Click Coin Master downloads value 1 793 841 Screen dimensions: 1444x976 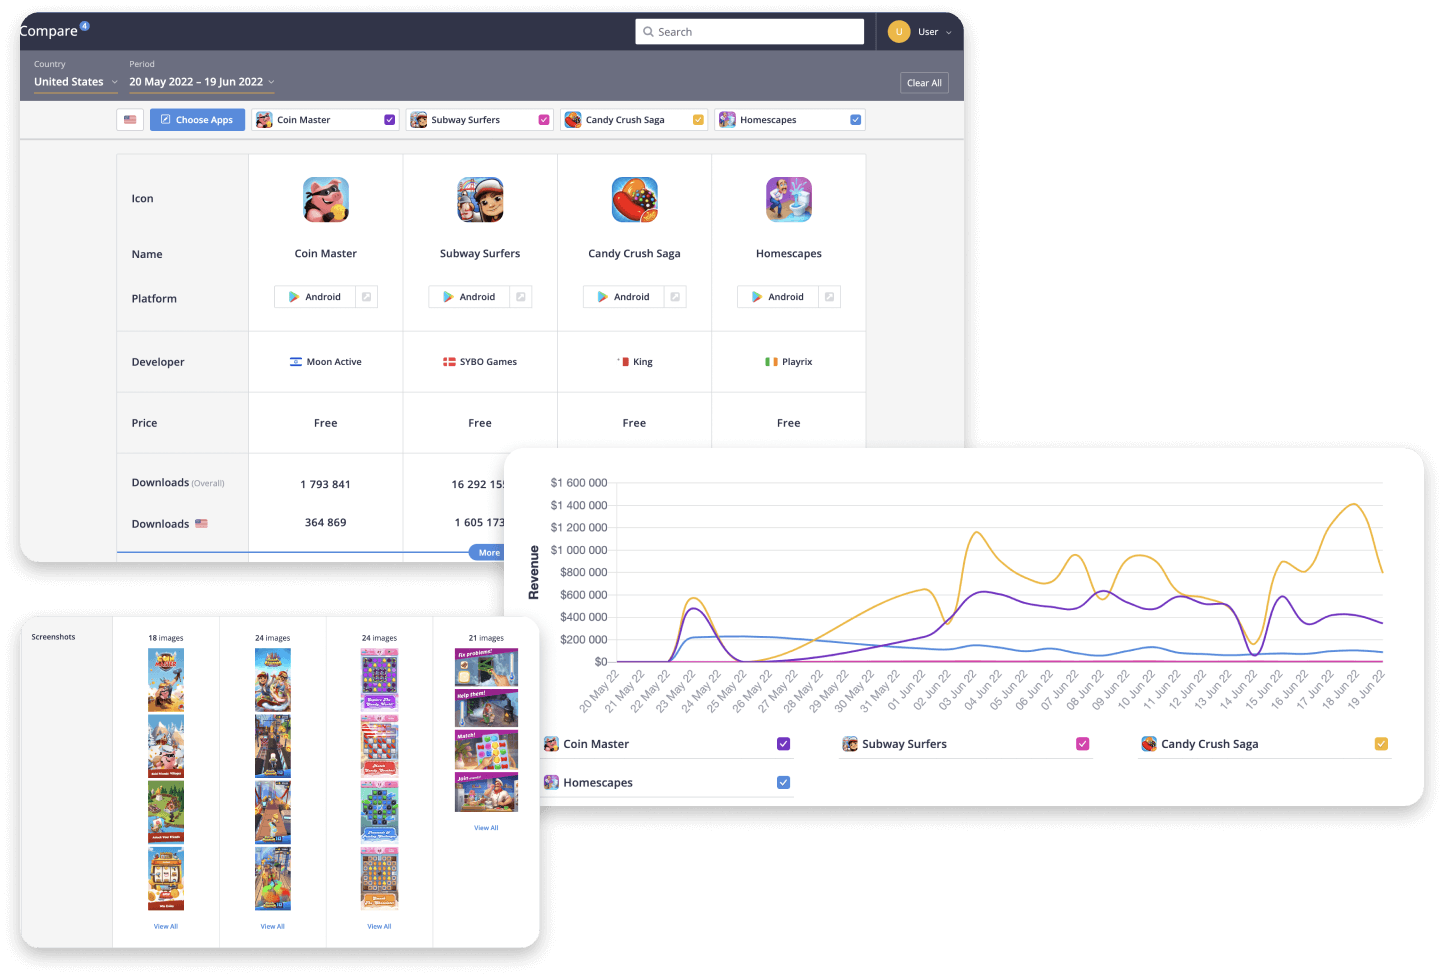click(x=326, y=485)
